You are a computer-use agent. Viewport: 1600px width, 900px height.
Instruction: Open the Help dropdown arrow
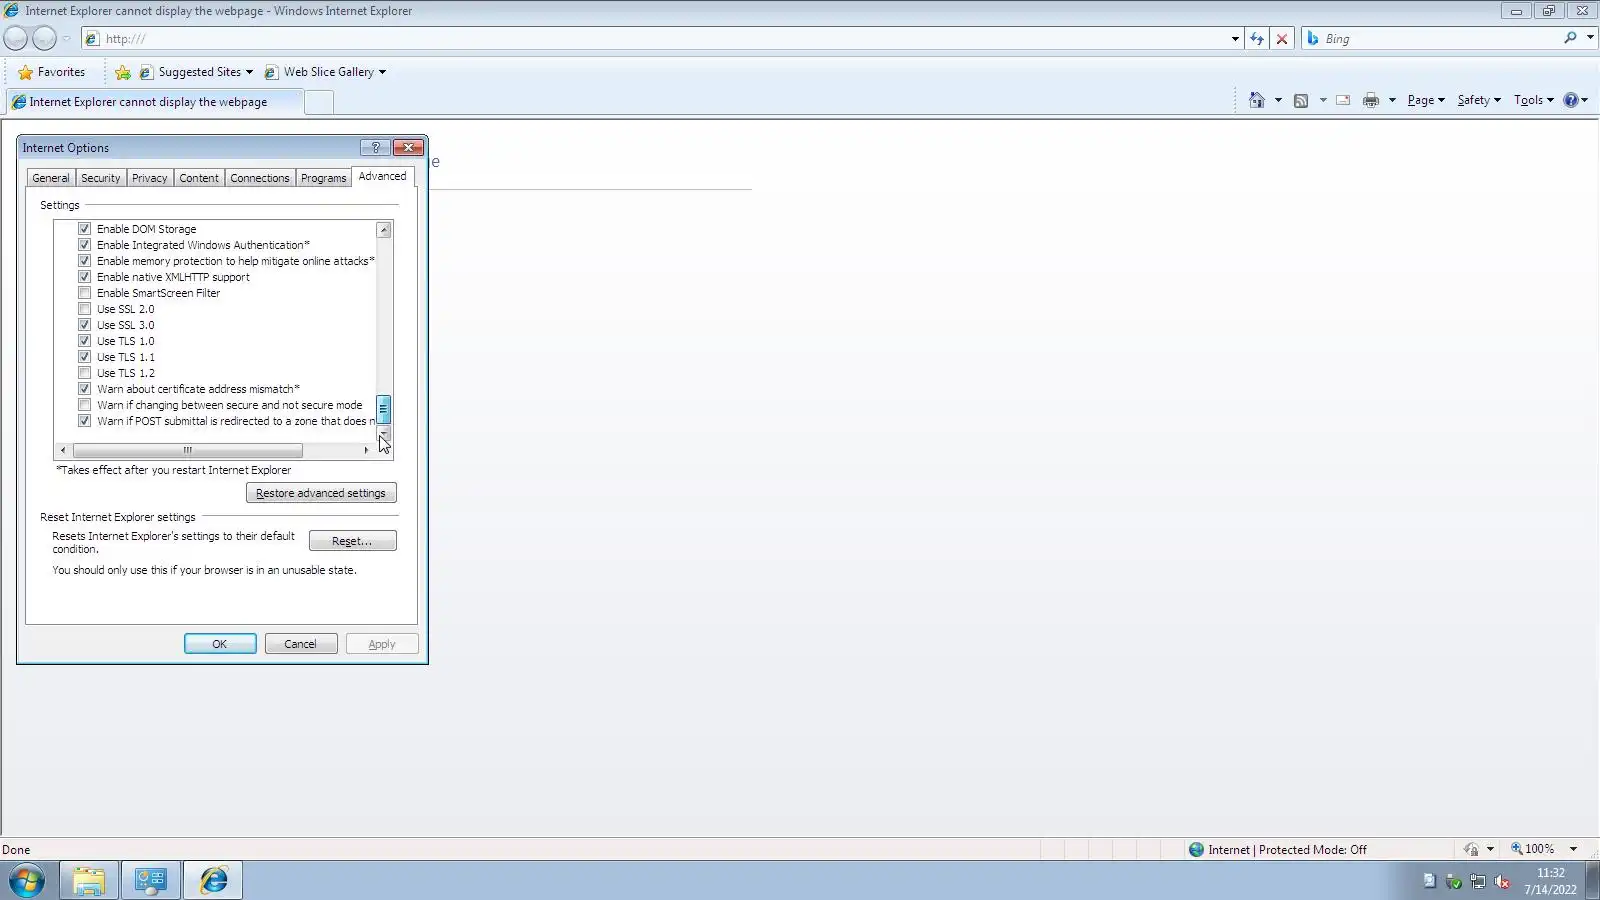pyautogui.click(x=1585, y=100)
